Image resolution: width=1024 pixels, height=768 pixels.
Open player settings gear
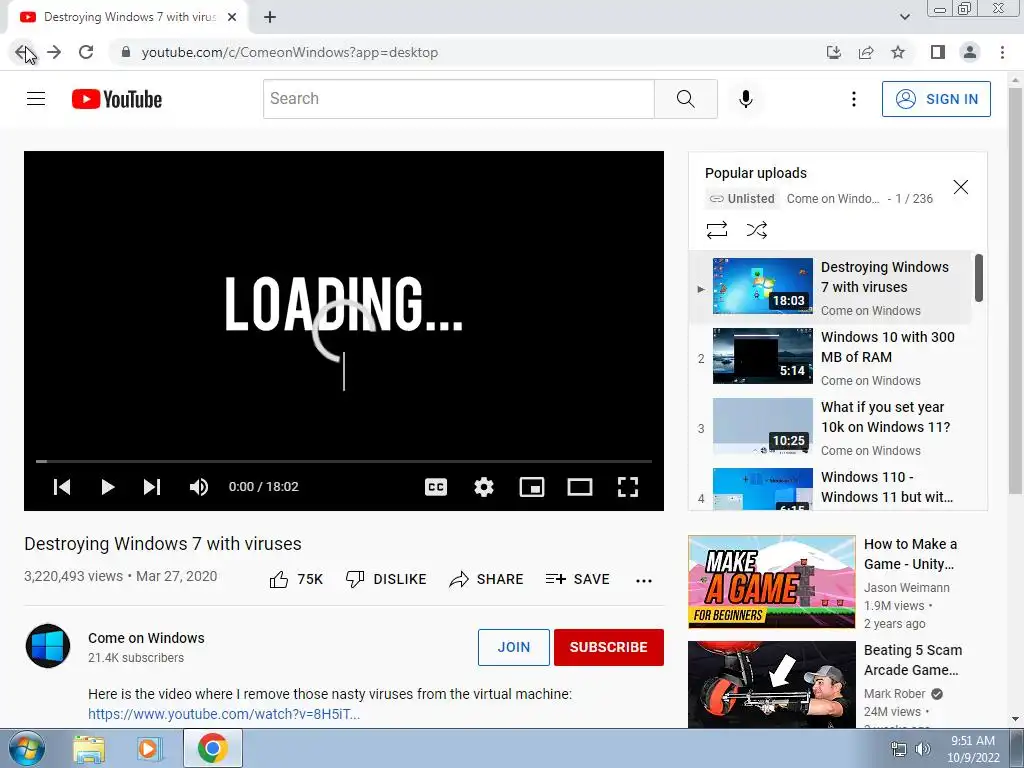pos(484,487)
